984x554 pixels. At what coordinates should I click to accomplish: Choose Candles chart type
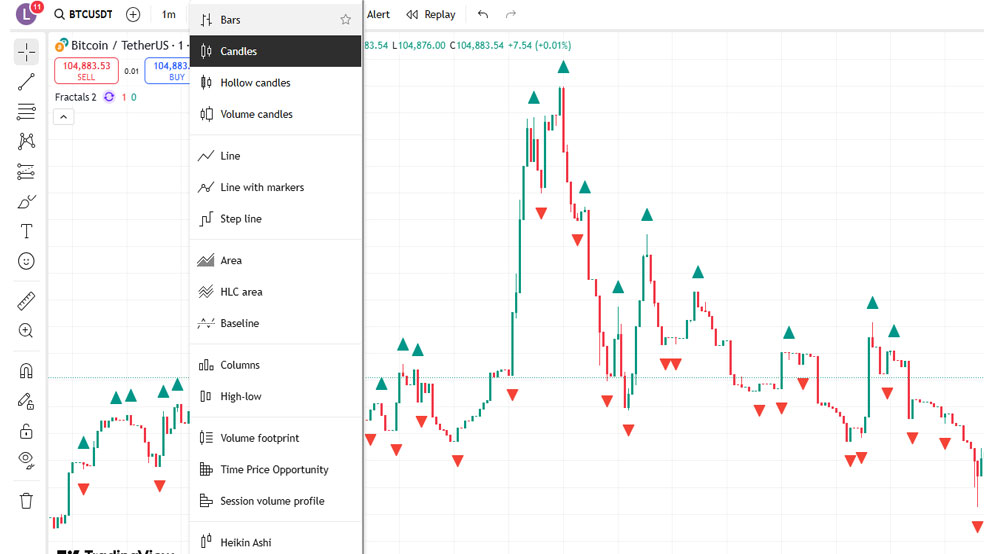point(275,51)
